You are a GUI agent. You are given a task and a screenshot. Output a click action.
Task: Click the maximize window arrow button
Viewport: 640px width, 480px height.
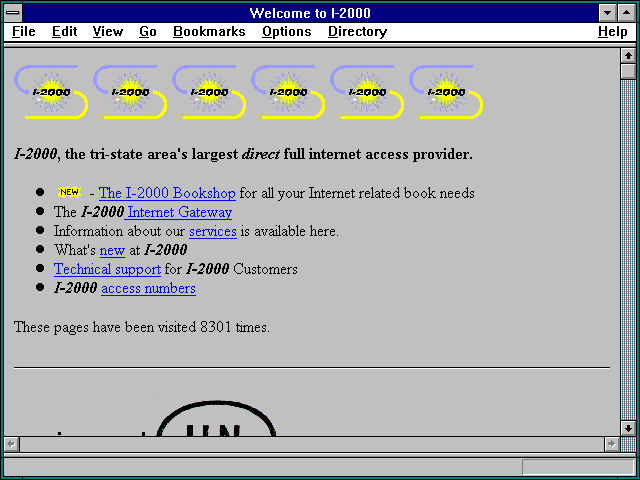click(627, 13)
